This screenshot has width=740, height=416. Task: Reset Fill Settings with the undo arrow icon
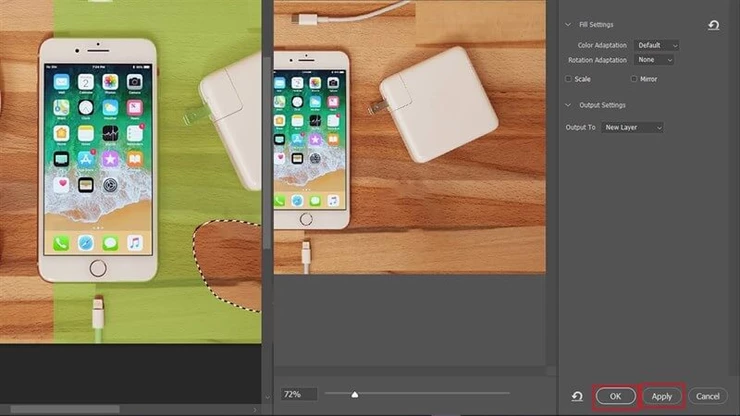[x=713, y=25]
